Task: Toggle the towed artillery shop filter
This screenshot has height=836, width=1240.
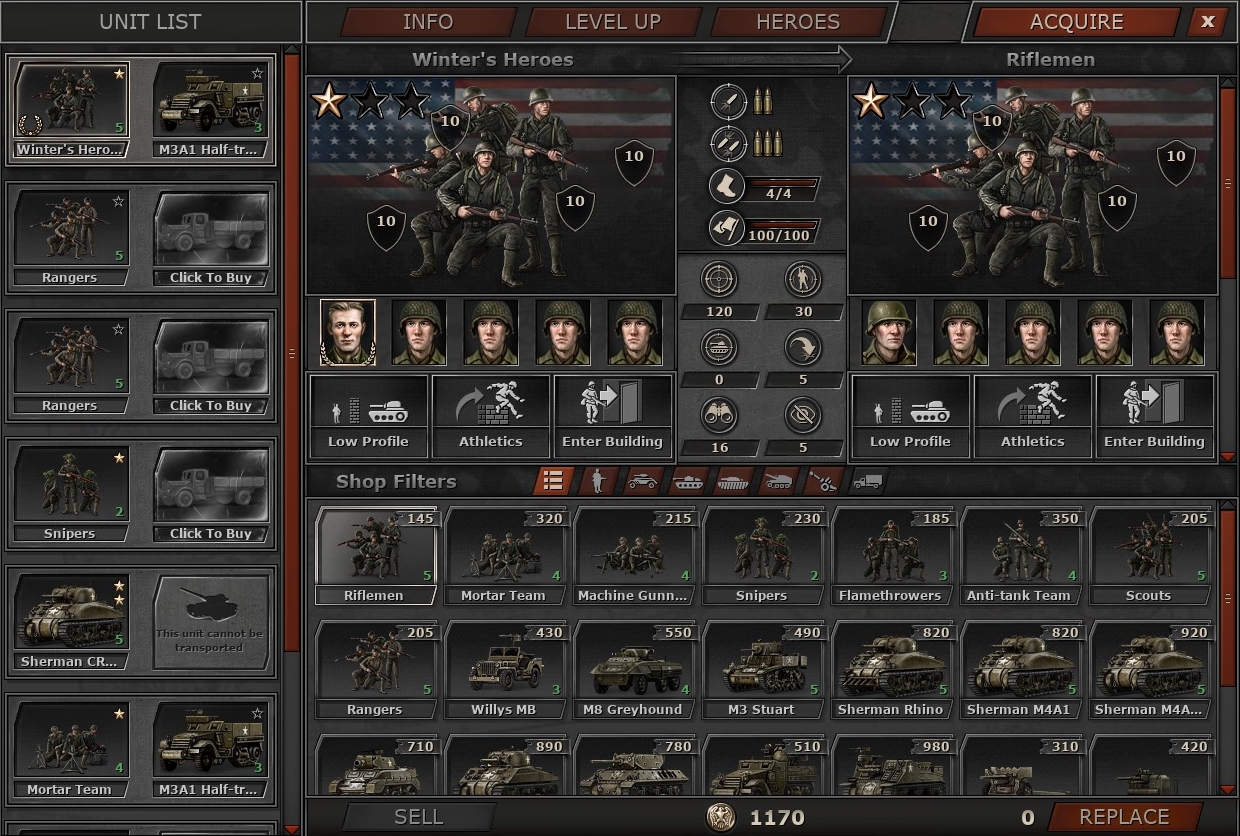Action: click(x=824, y=481)
